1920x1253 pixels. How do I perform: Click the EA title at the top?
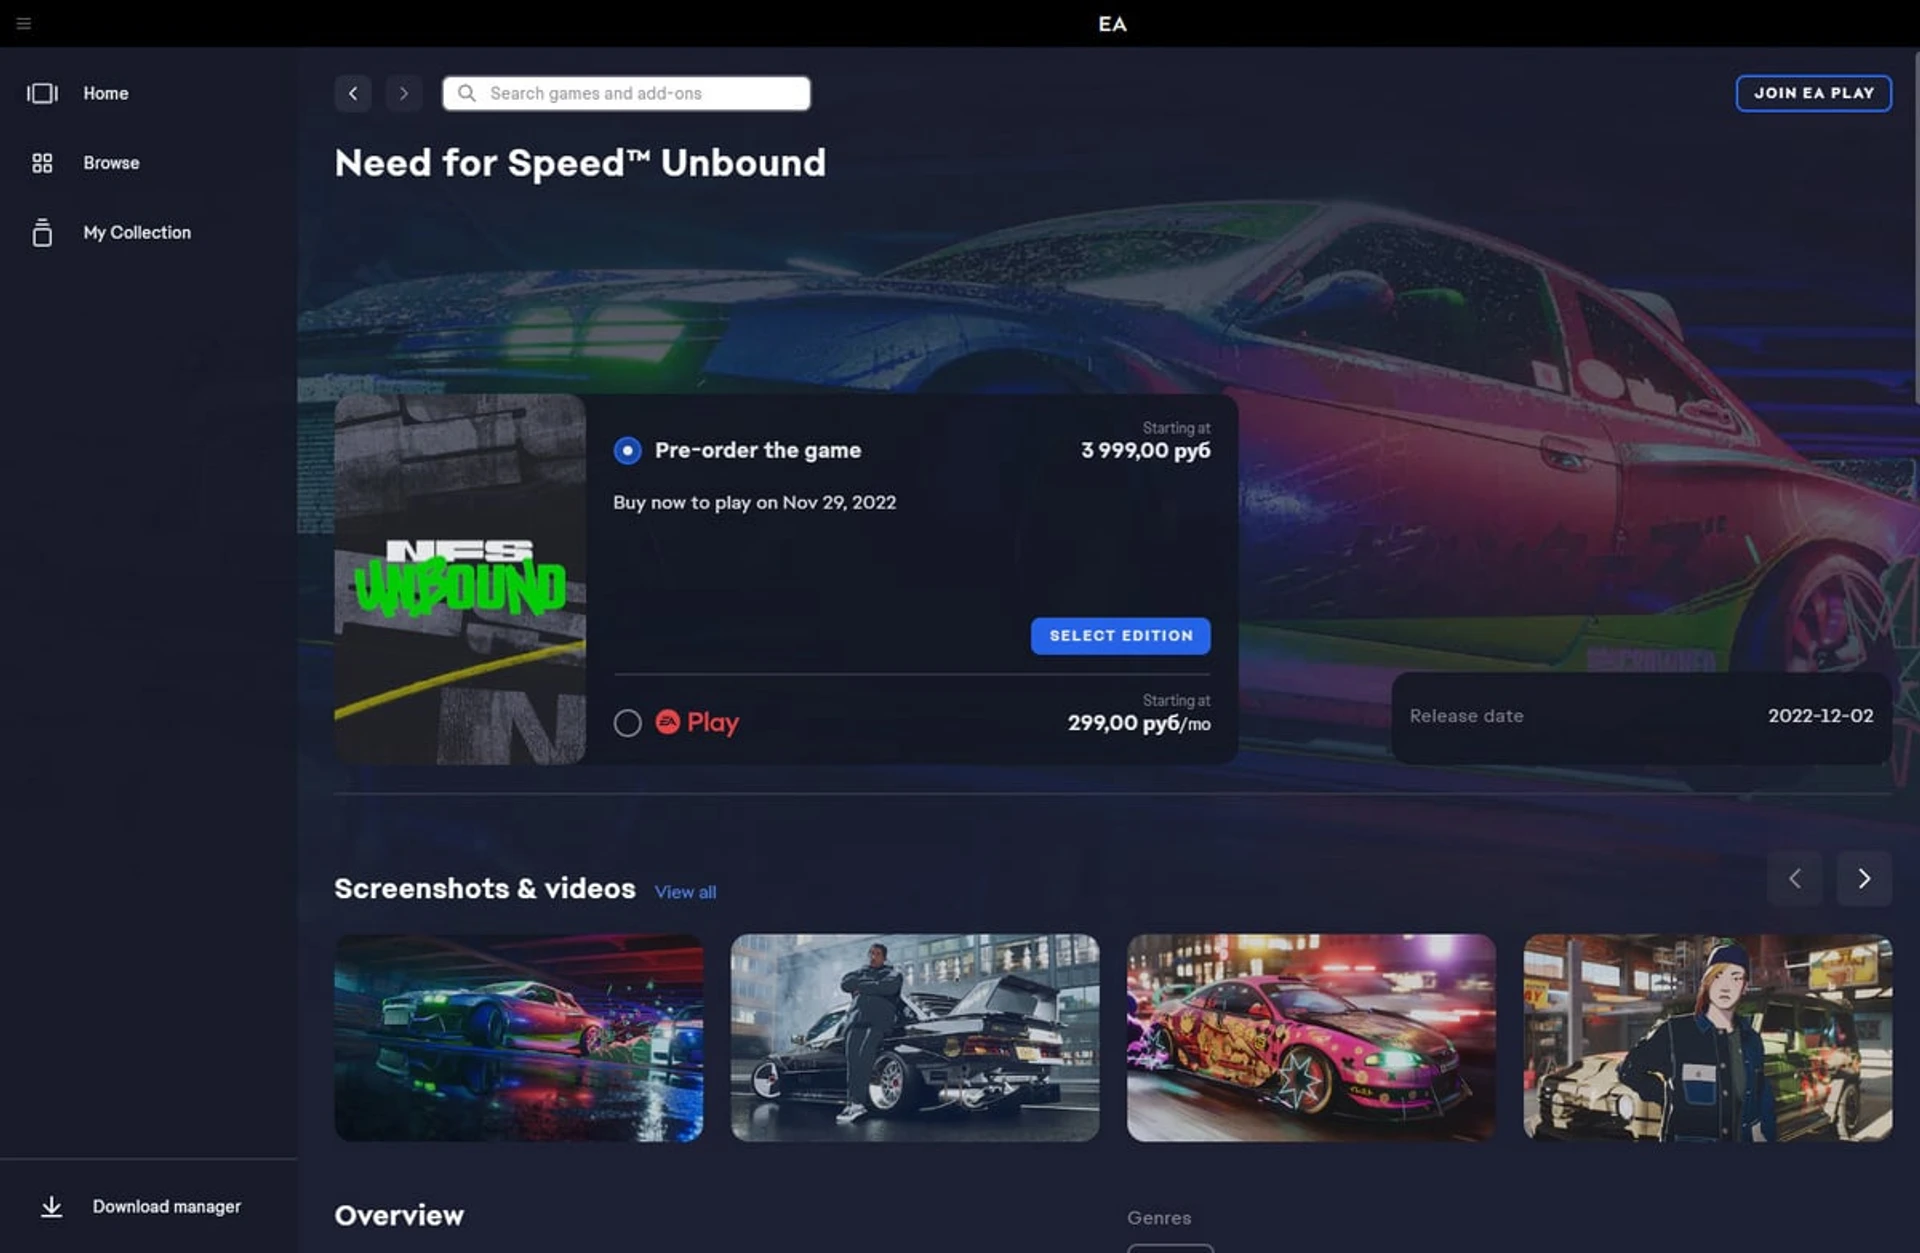coord(1112,24)
